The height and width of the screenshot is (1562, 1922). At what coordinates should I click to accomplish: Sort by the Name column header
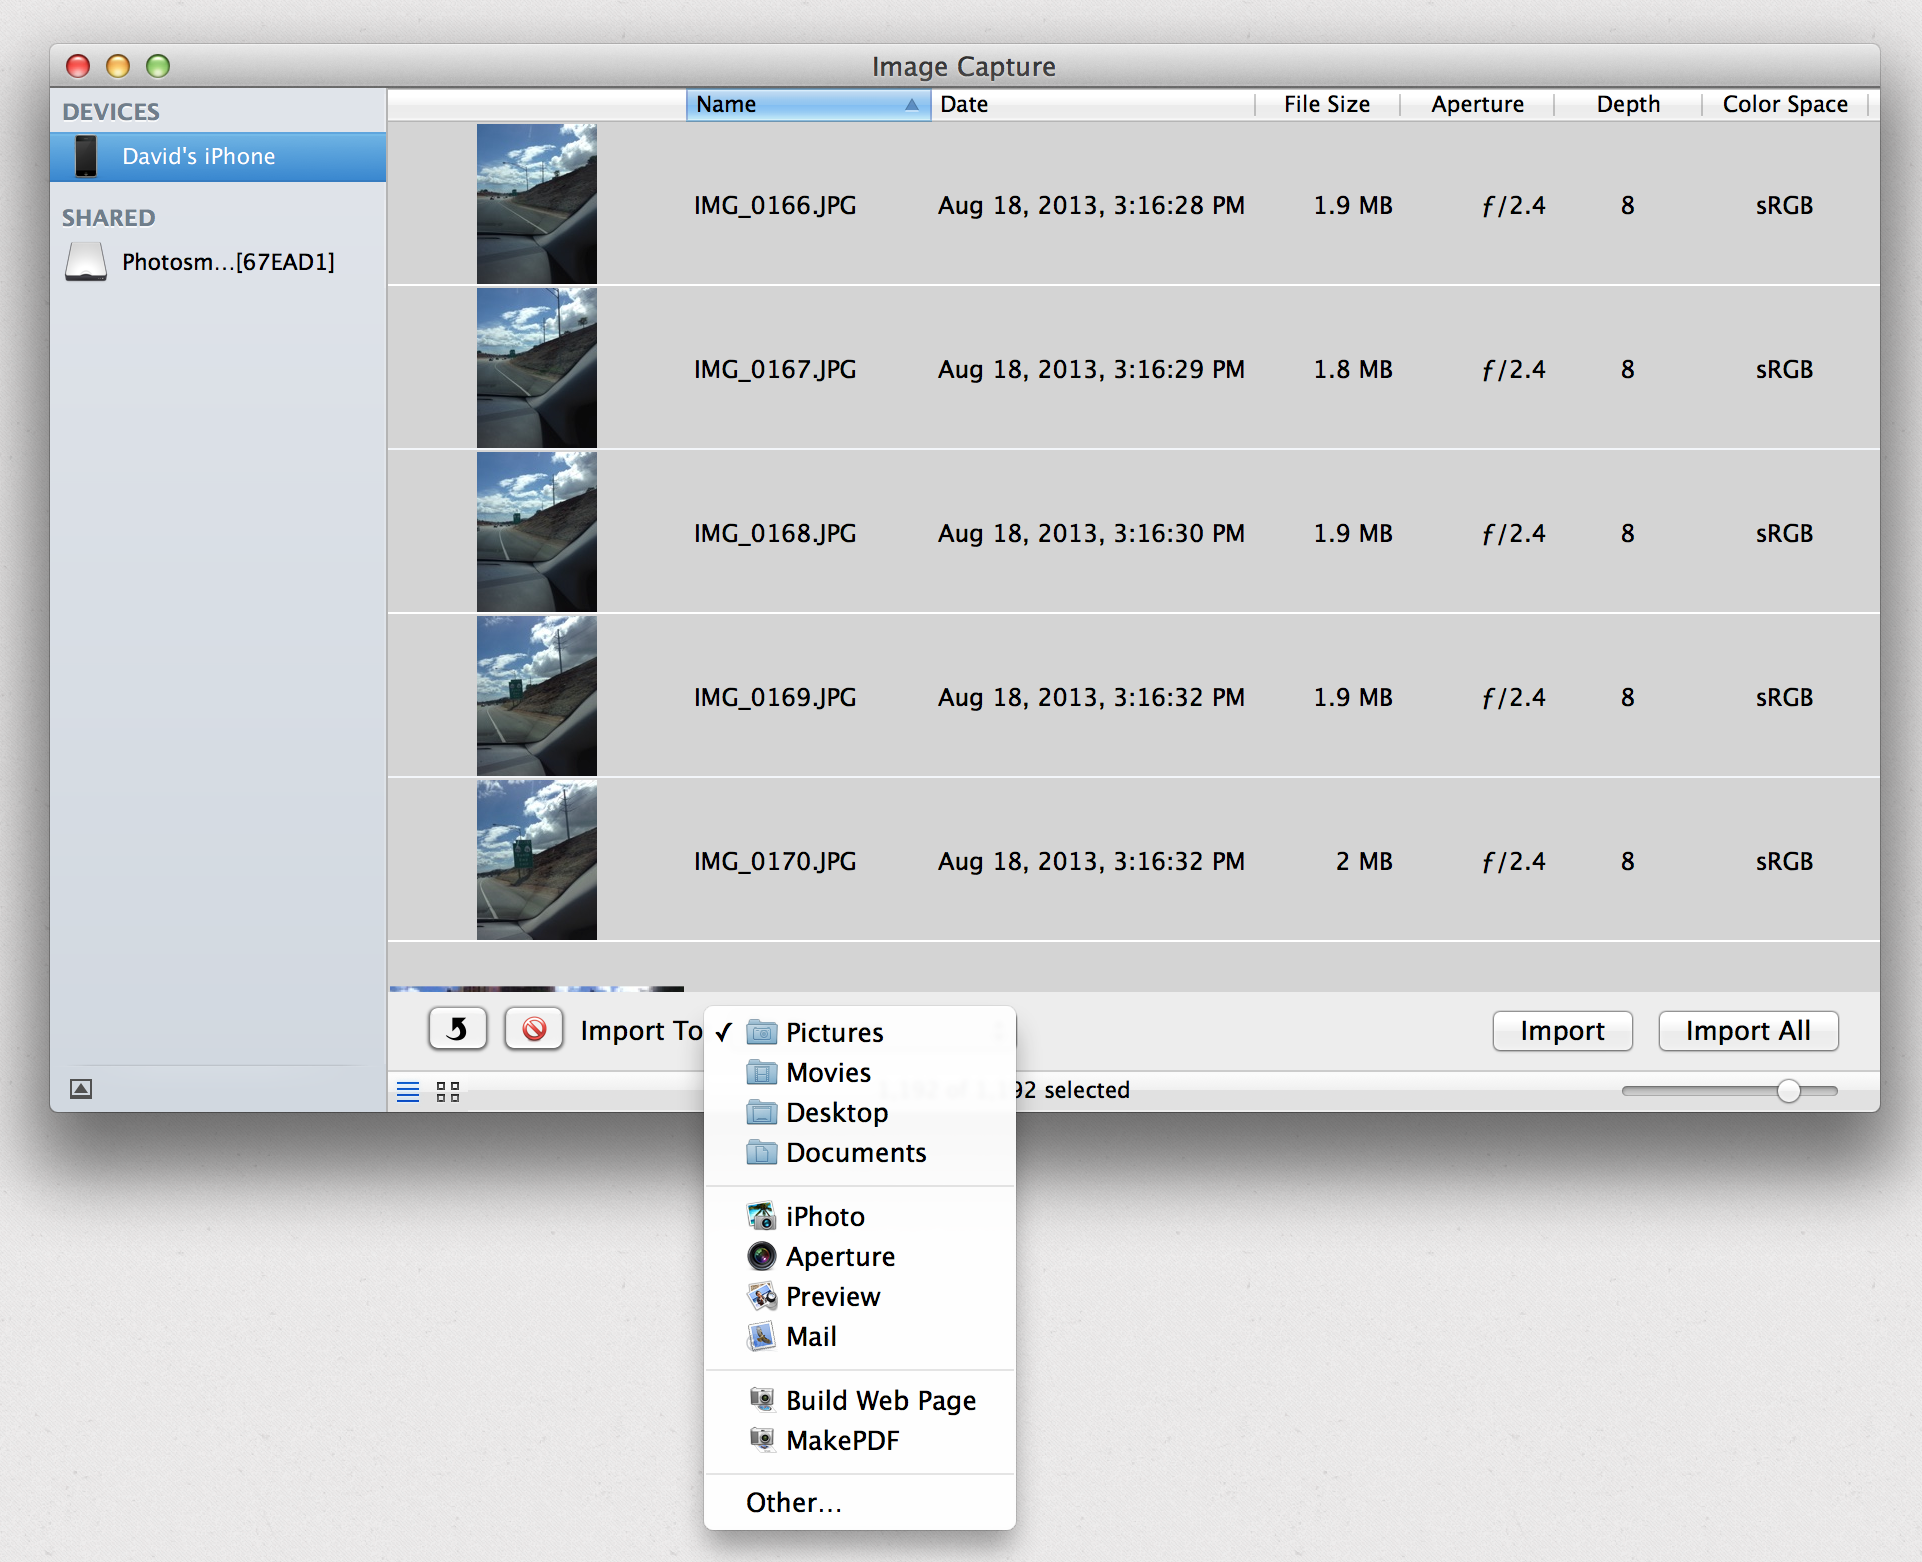808,104
